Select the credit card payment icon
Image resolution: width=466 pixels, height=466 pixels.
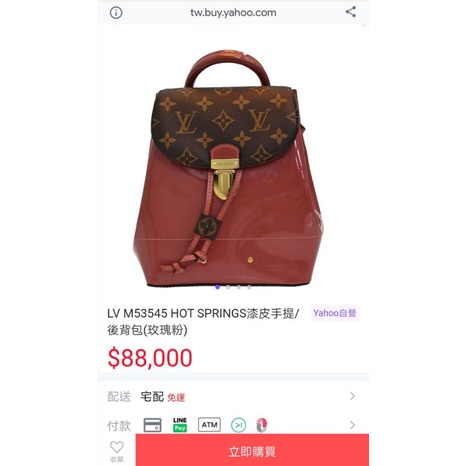pos(152,425)
